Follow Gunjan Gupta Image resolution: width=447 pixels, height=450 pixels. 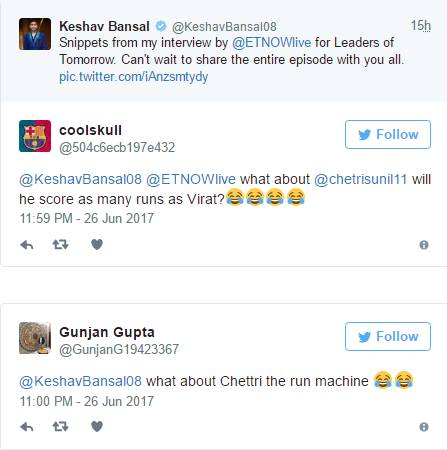pos(388,337)
